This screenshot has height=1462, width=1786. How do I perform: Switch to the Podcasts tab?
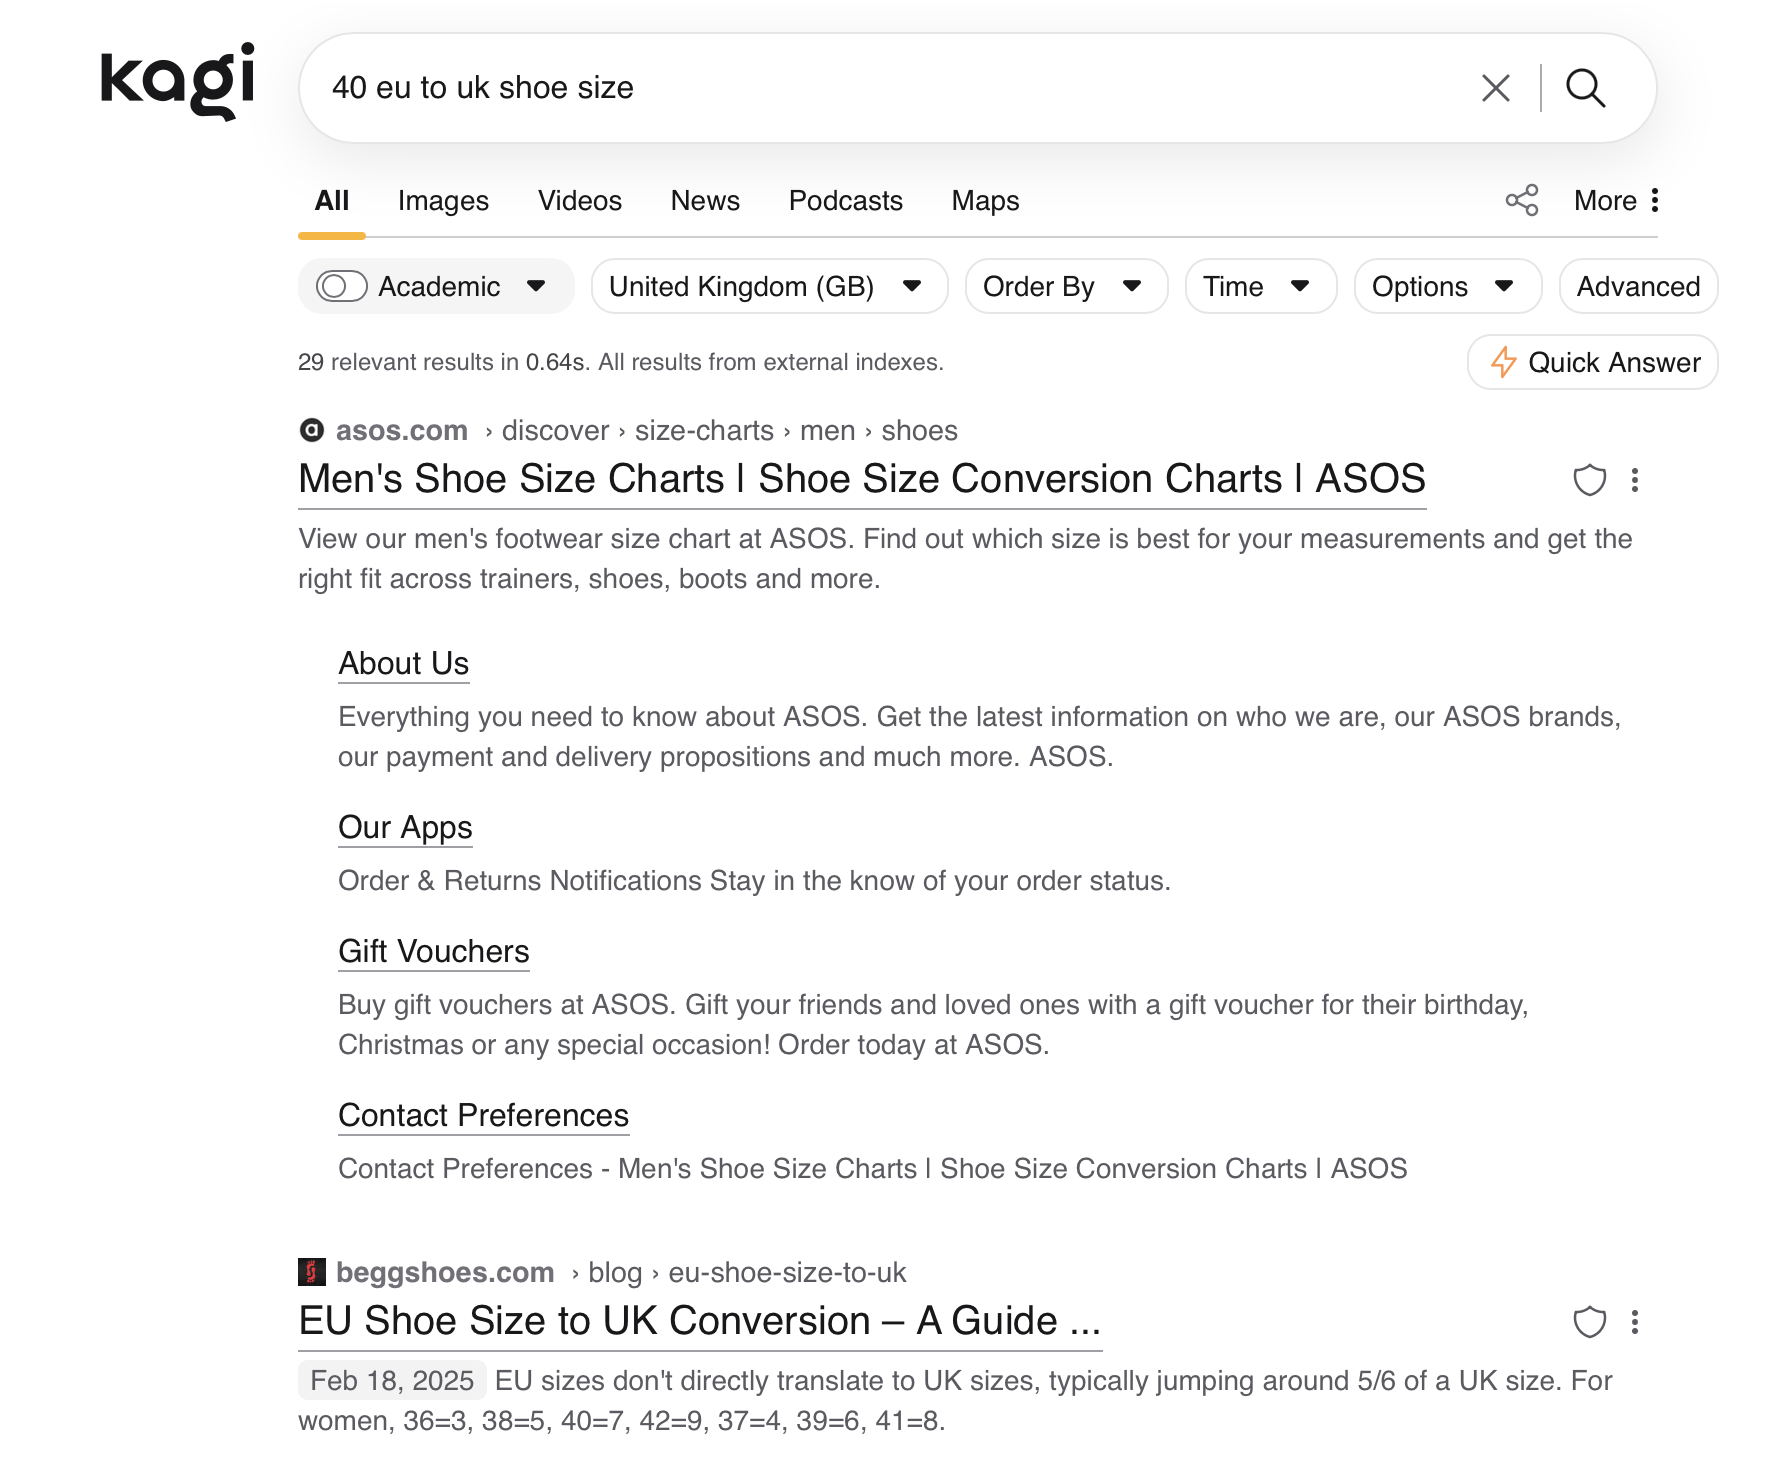click(845, 201)
